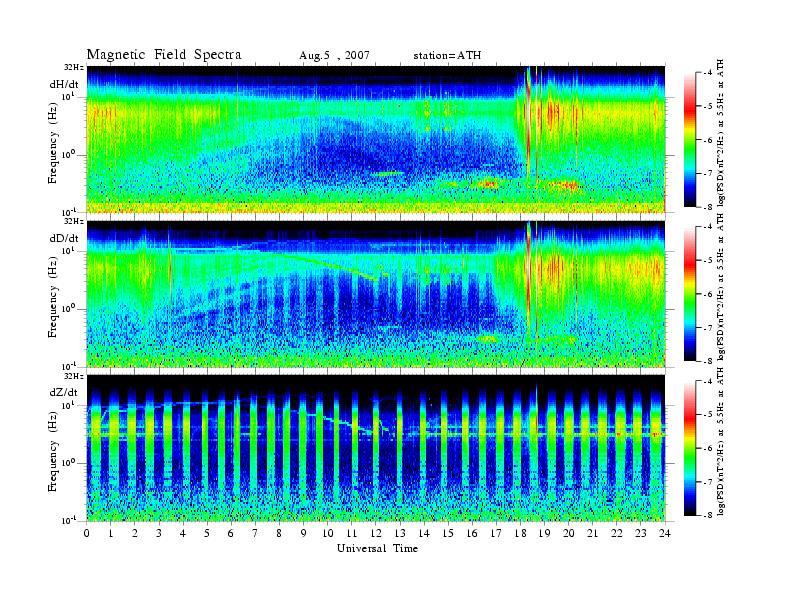Click '32Hz' label of dZ/dt panel
The height and width of the screenshot is (612, 792).
click(x=74, y=376)
